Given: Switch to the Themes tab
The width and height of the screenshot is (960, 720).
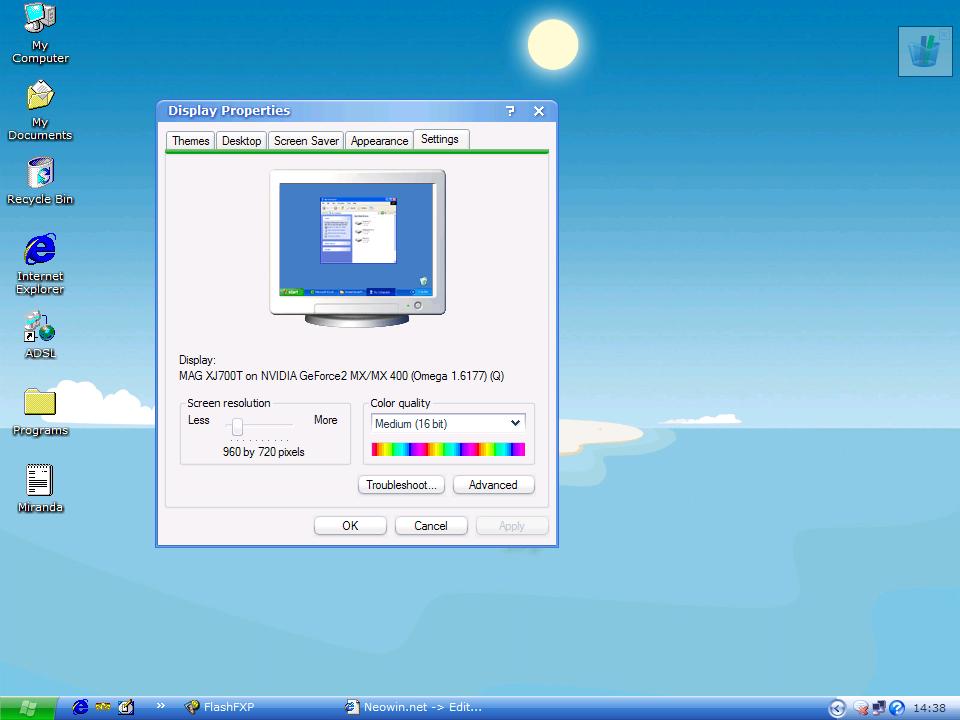Looking at the screenshot, I should pos(190,140).
